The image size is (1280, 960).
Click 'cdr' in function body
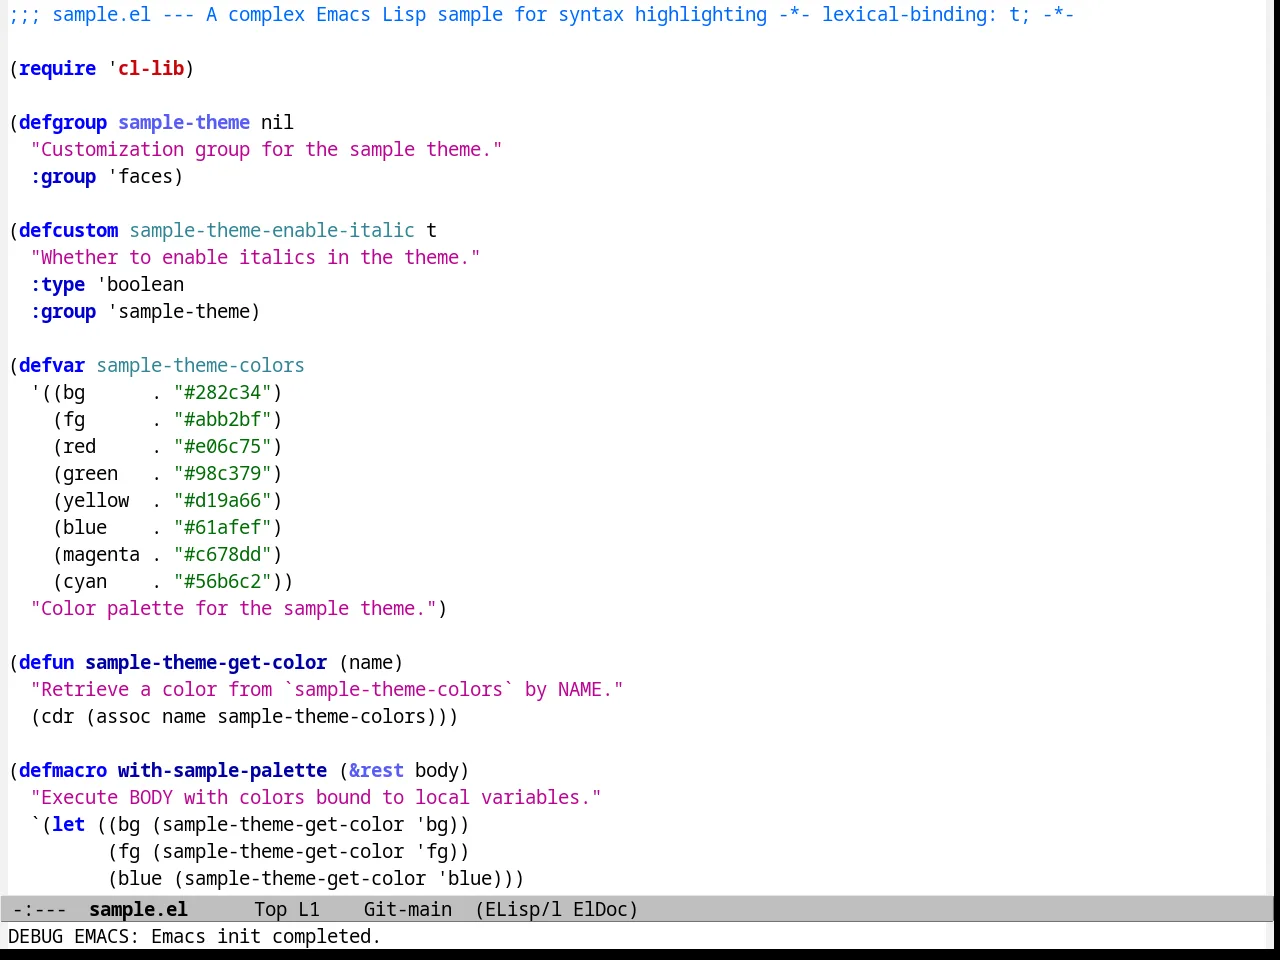(x=57, y=716)
